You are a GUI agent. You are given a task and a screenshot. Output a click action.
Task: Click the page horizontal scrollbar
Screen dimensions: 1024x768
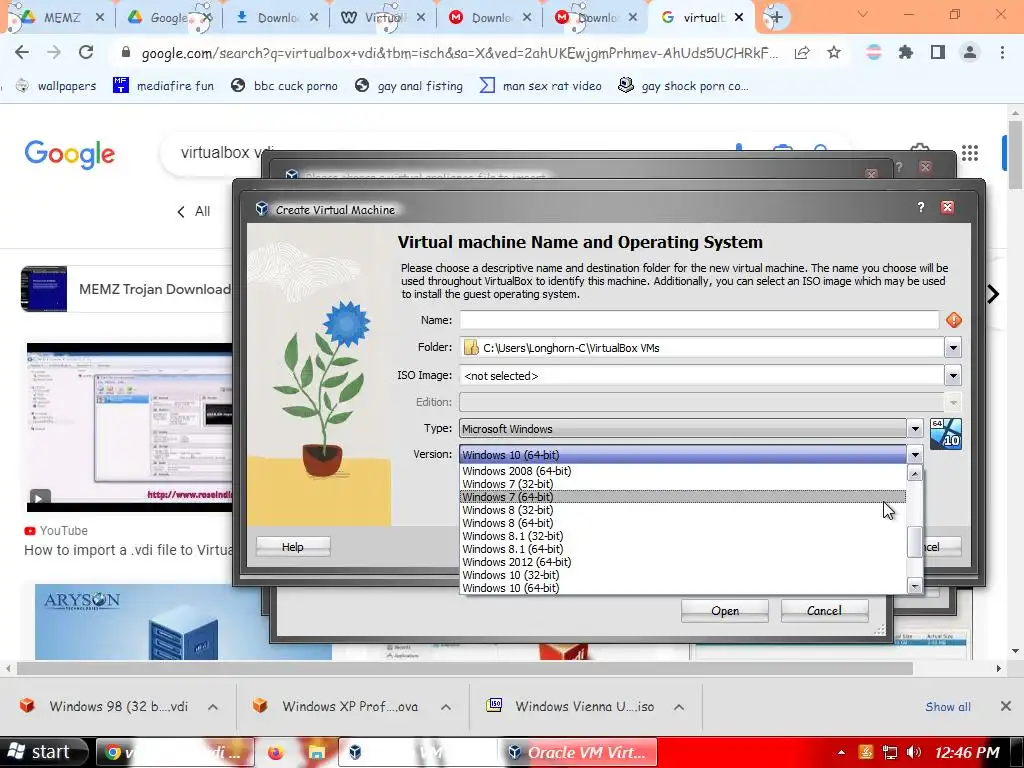coord(465,668)
